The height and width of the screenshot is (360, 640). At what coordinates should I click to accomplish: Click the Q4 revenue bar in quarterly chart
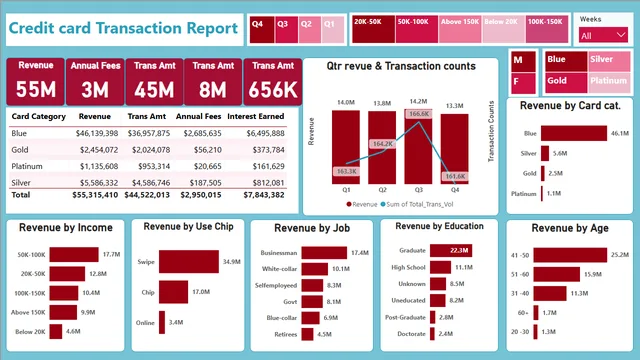pos(455,149)
